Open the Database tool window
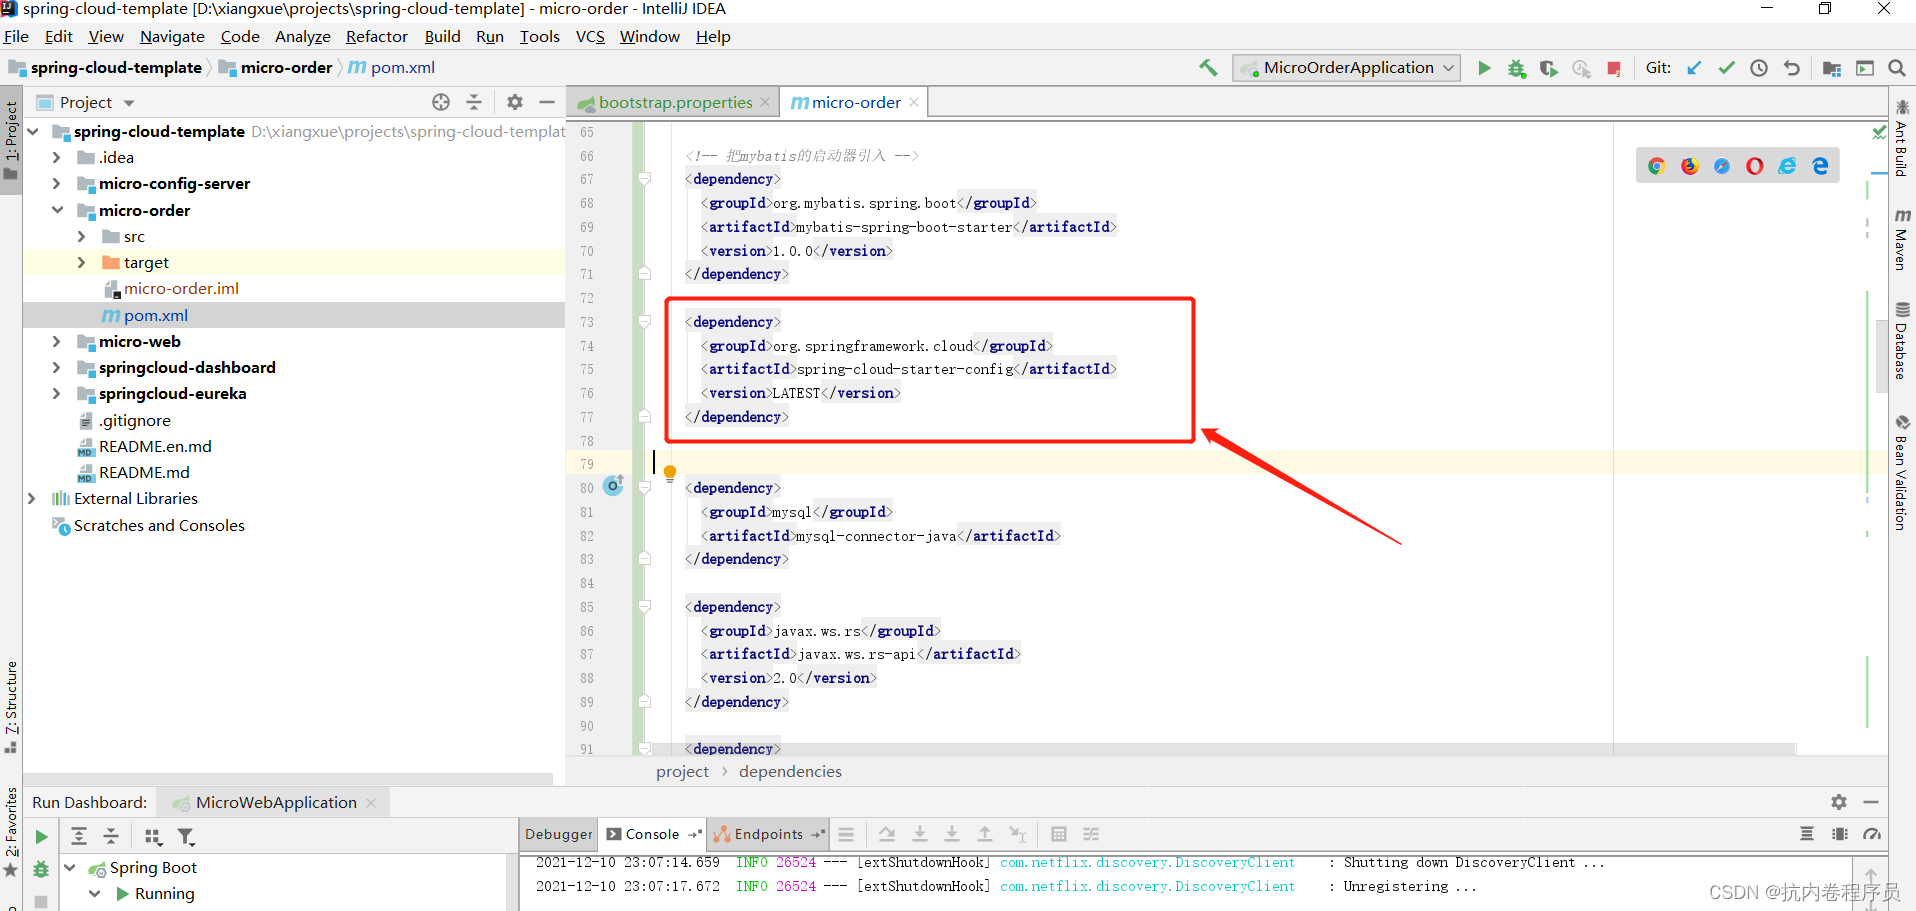The width and height of the screenshot is (1916, 911). coord(1902,341)
